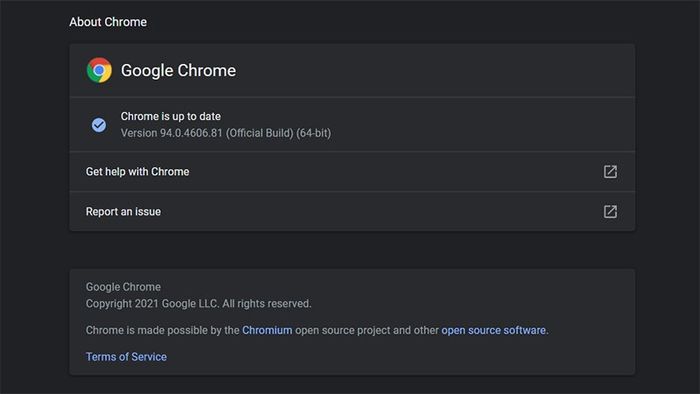This screenshot has height=394, width=700.
Task: Click the 'Chrome is made possible by' sentence
Action: [x=317, y=330]
